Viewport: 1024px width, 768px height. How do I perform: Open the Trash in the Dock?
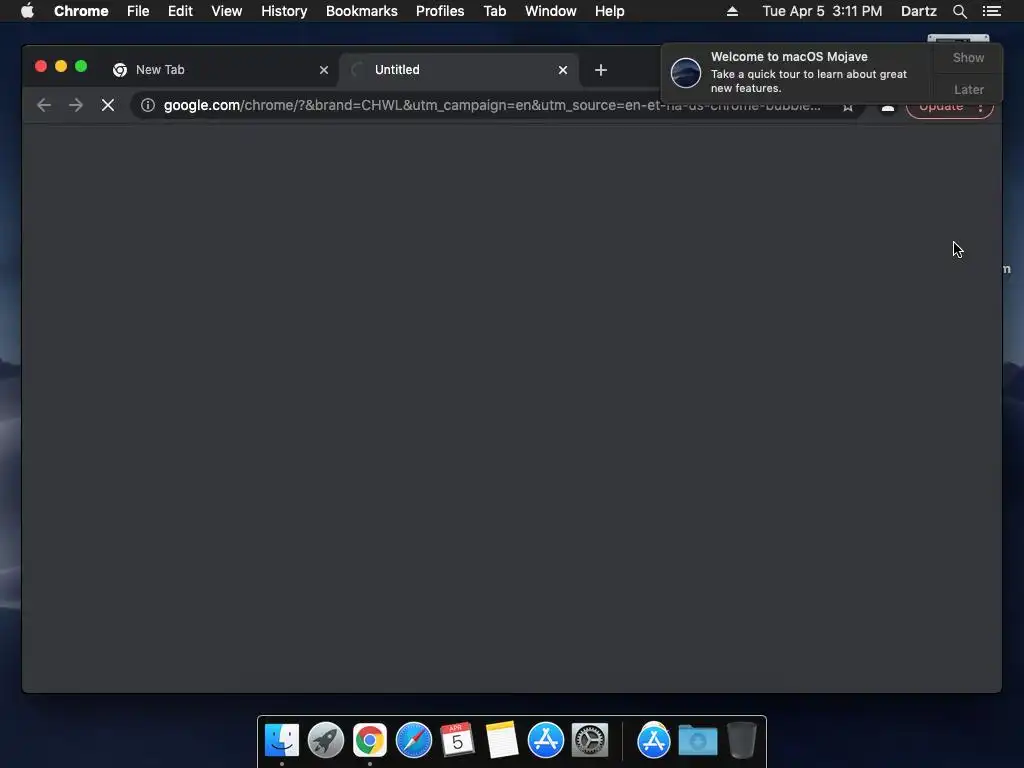[741, 741]
